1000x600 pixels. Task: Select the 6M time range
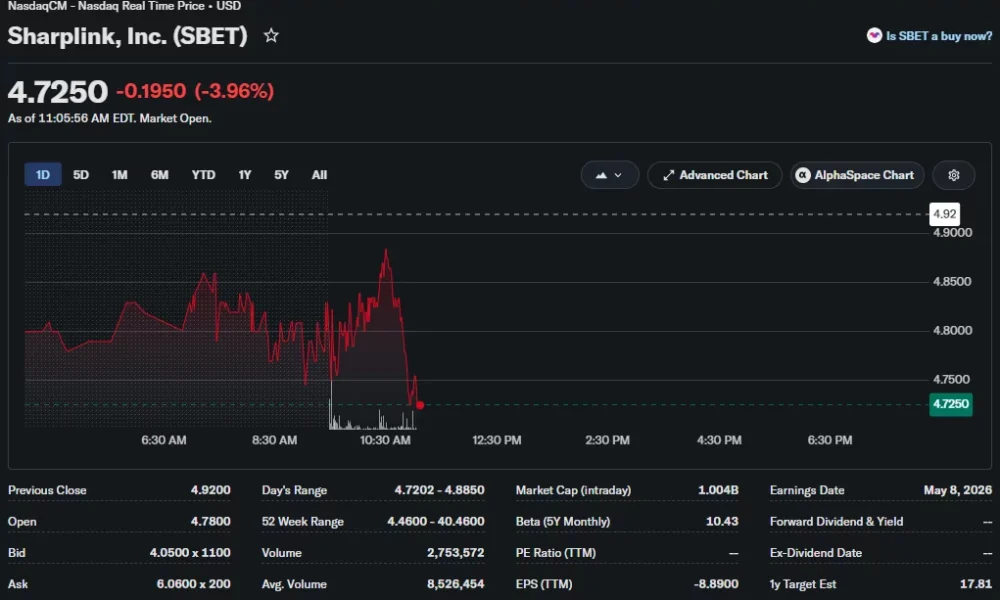tap(159, 175)
